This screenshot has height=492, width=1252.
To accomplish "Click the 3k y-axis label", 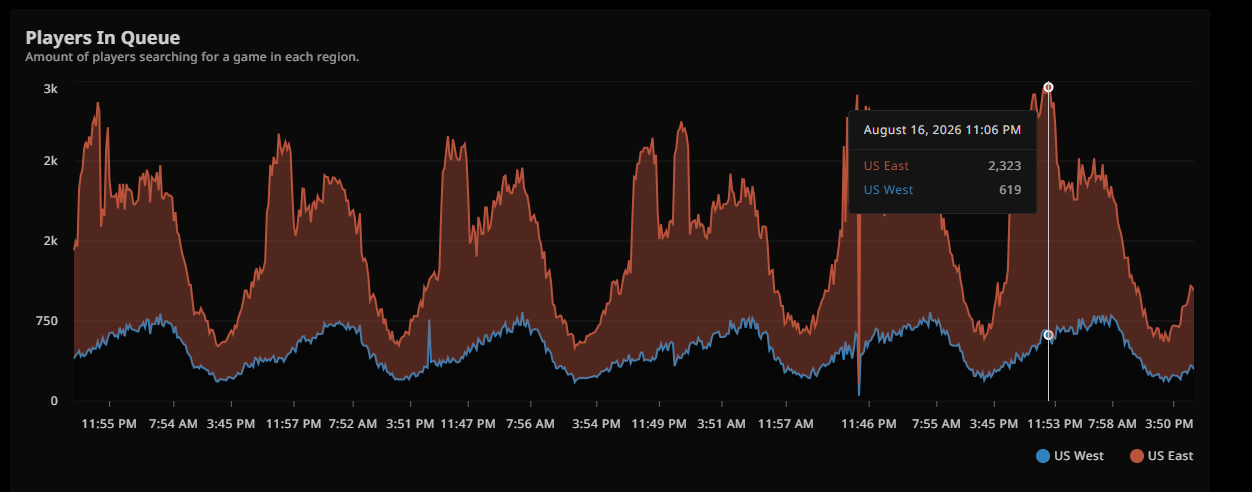I will [50, 89].
